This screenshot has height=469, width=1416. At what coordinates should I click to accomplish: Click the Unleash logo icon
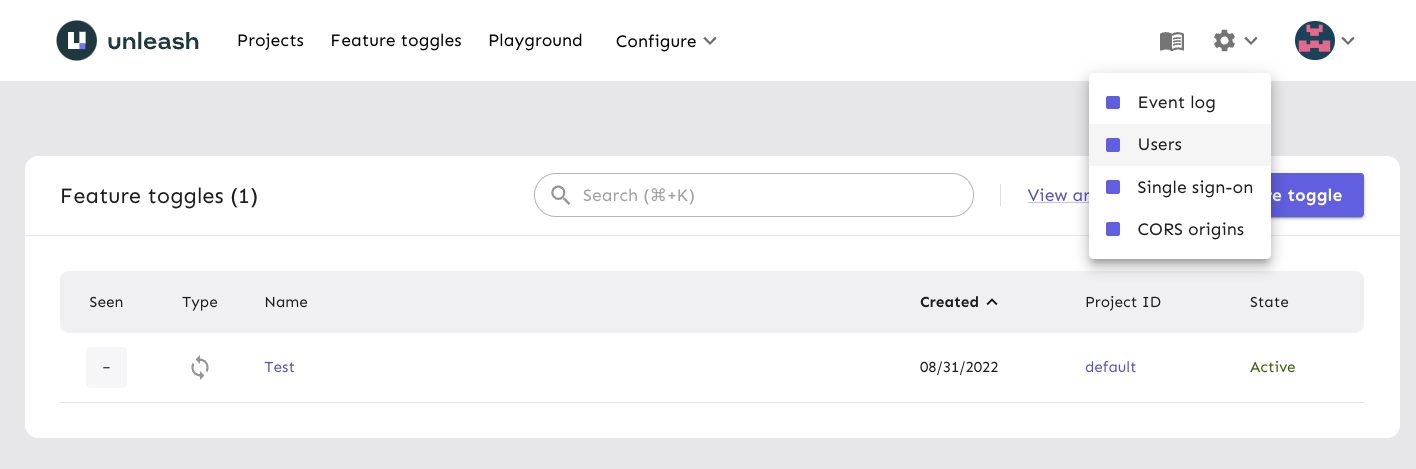[76, 41]
